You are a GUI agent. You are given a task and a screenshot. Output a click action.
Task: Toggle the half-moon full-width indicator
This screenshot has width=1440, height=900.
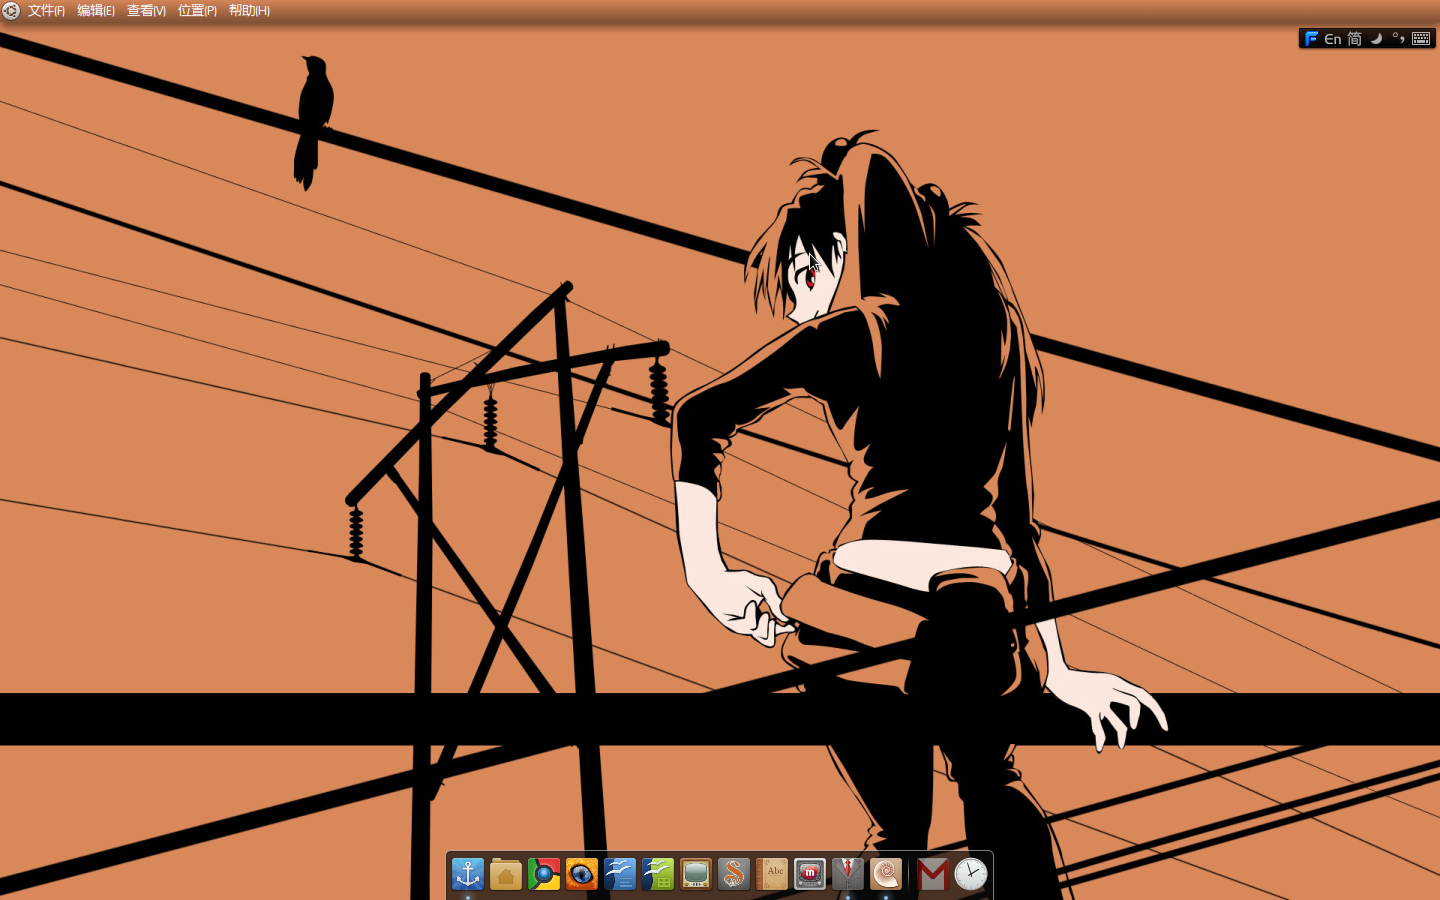click(x=1377, y=39)
